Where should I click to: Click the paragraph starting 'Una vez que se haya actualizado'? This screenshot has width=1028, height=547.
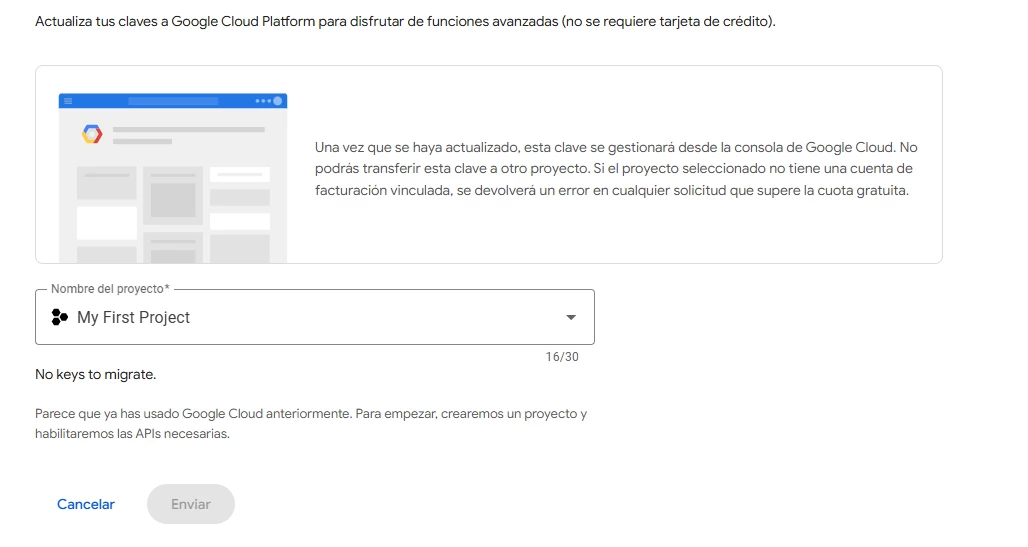(616, 169)
